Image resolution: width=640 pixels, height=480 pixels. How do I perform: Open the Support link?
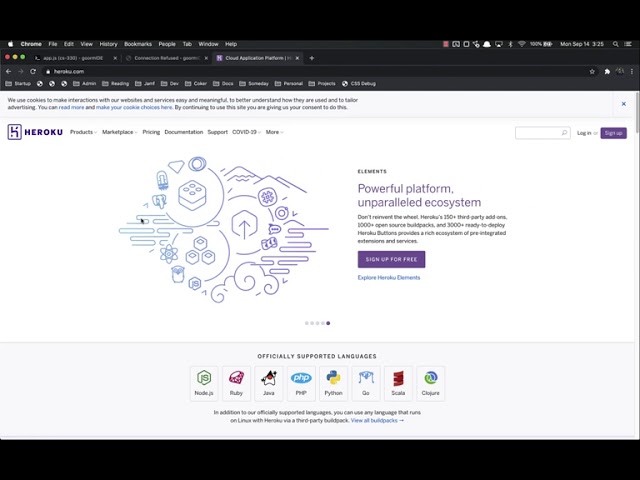[x=218, y=132]
